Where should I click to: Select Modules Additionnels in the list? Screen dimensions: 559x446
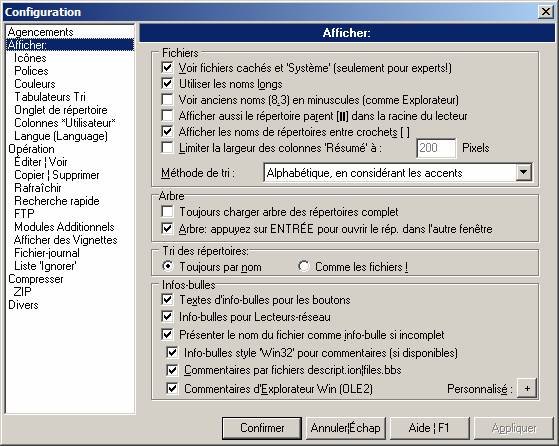point(64,227)
